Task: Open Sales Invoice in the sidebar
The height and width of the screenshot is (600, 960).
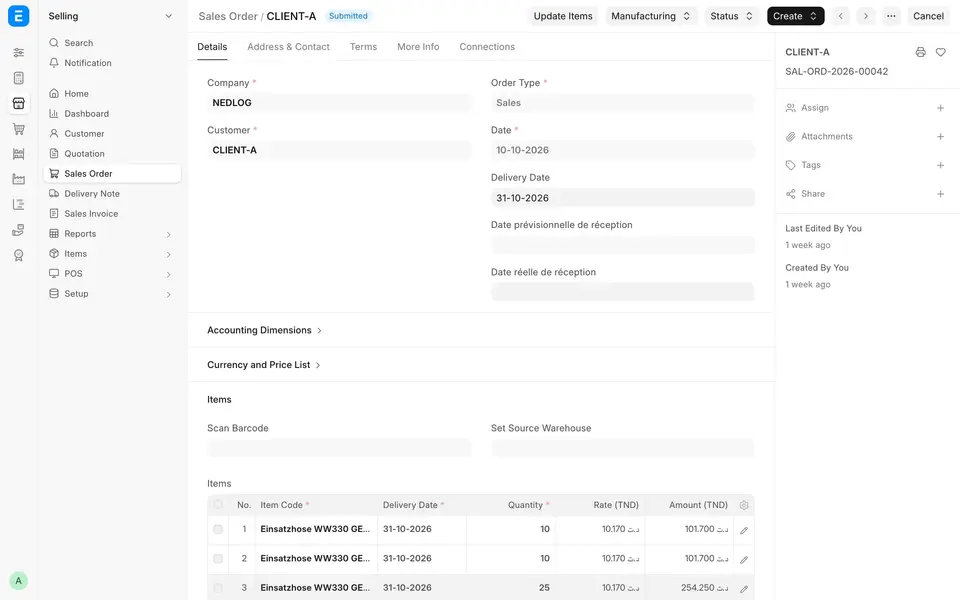Action: pos(112,214)
